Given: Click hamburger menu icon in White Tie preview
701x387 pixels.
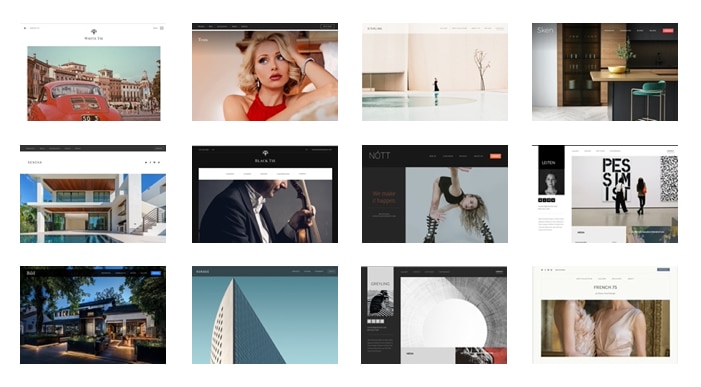Looking at the screenshot, I should coord(162,28).
